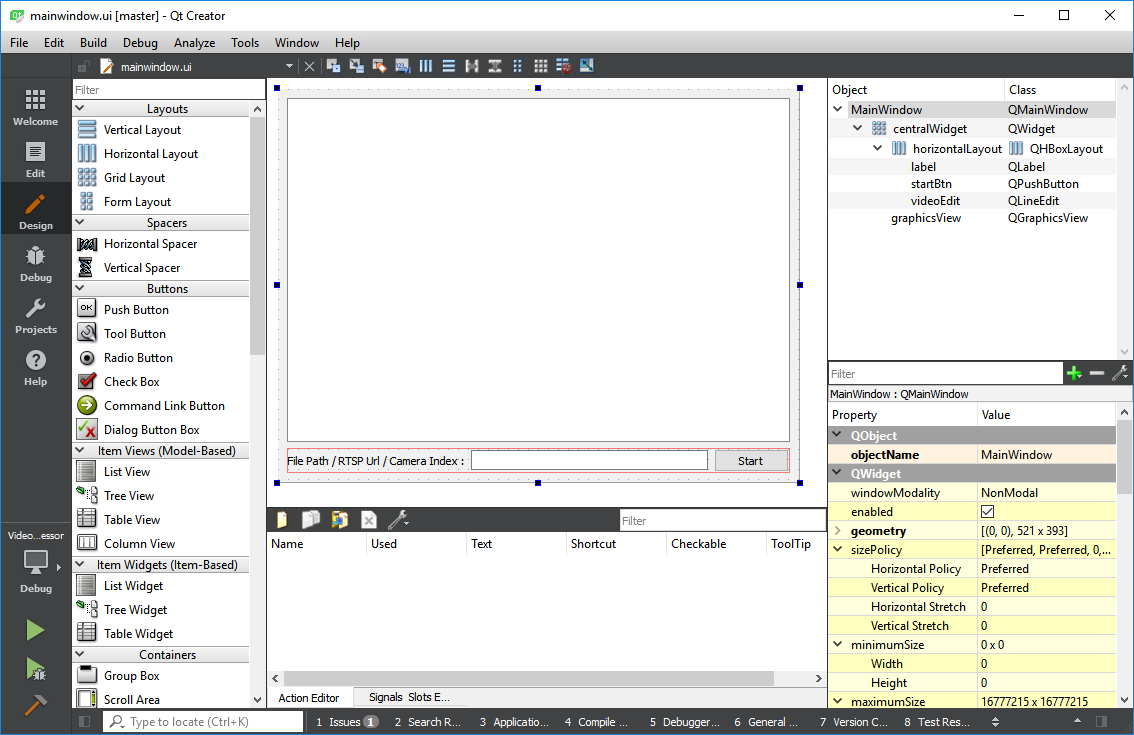Viewport: 1134px width, 735px height.
Task: Click the hammer Build project icon
Action: 35,704
